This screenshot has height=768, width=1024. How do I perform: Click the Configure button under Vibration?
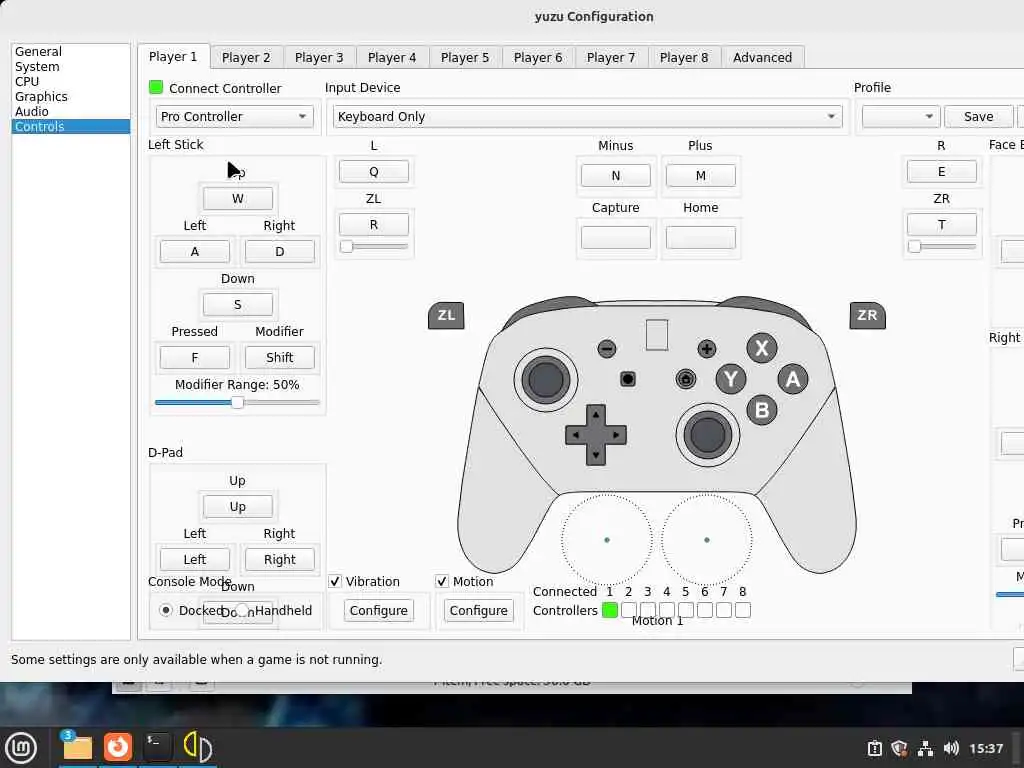[x=379, y=611]
